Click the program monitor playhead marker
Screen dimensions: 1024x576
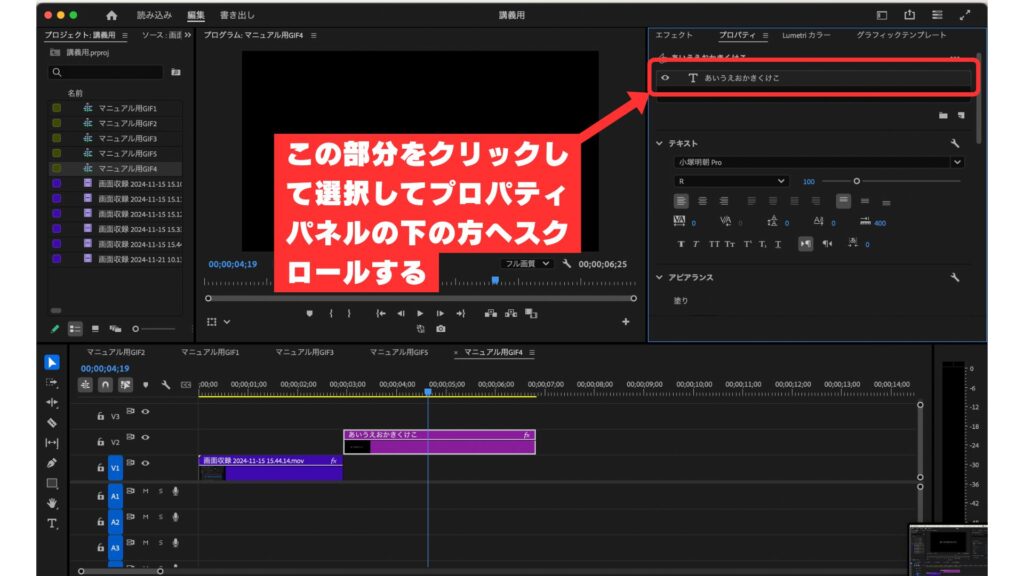pyautogui.click(x=496, y=281)
